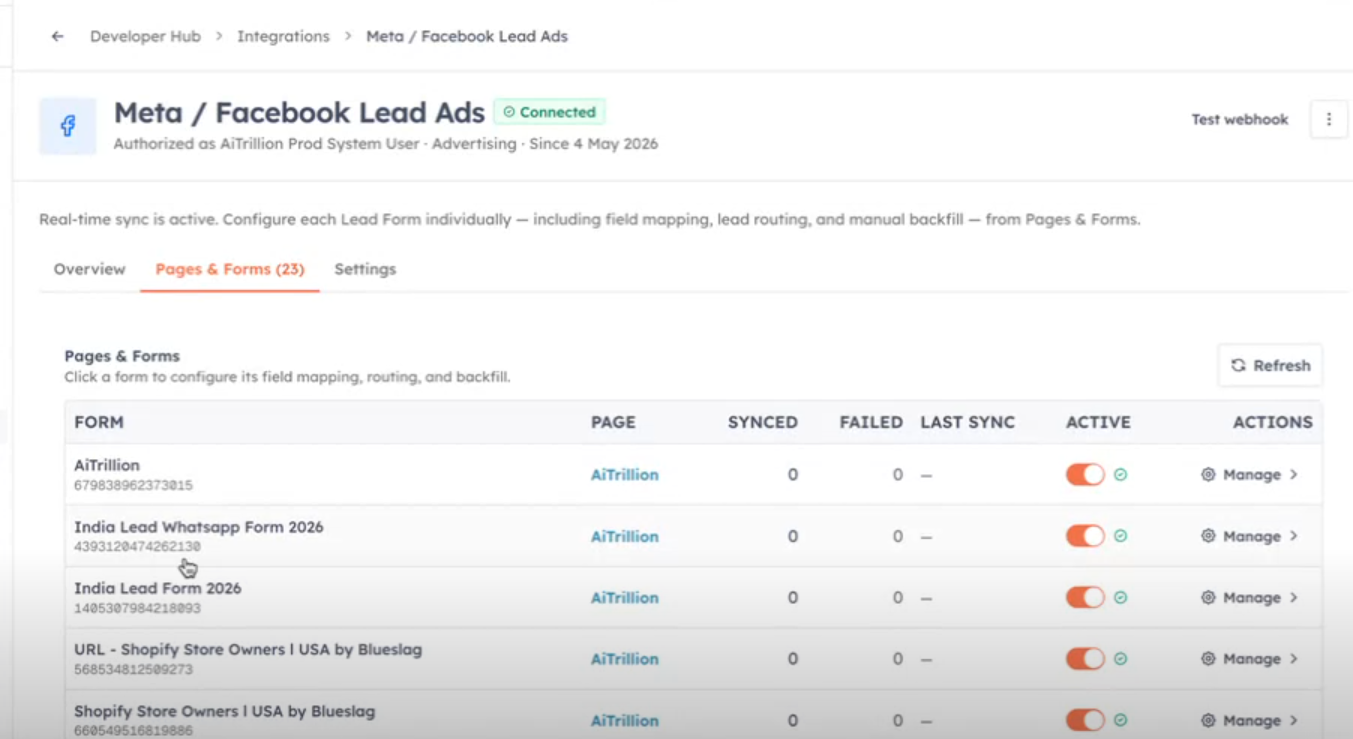This screenshot has width=1353, height=739.
Task: Click the refresh icon in Refresh button
Action: point(1238,366)
